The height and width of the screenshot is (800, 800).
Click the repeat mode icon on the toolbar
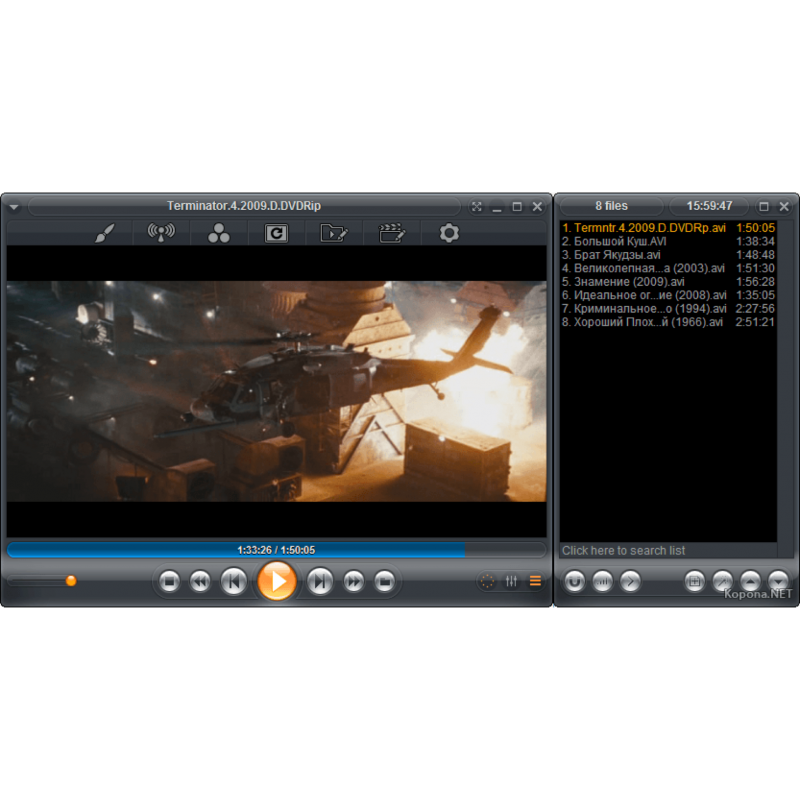point(276,233)
